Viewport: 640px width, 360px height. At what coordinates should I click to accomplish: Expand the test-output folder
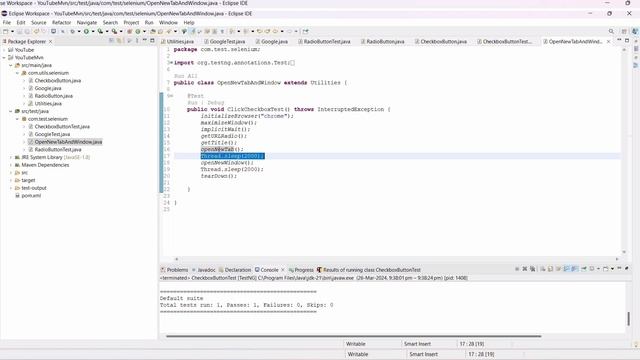click(x=11, y=188)
